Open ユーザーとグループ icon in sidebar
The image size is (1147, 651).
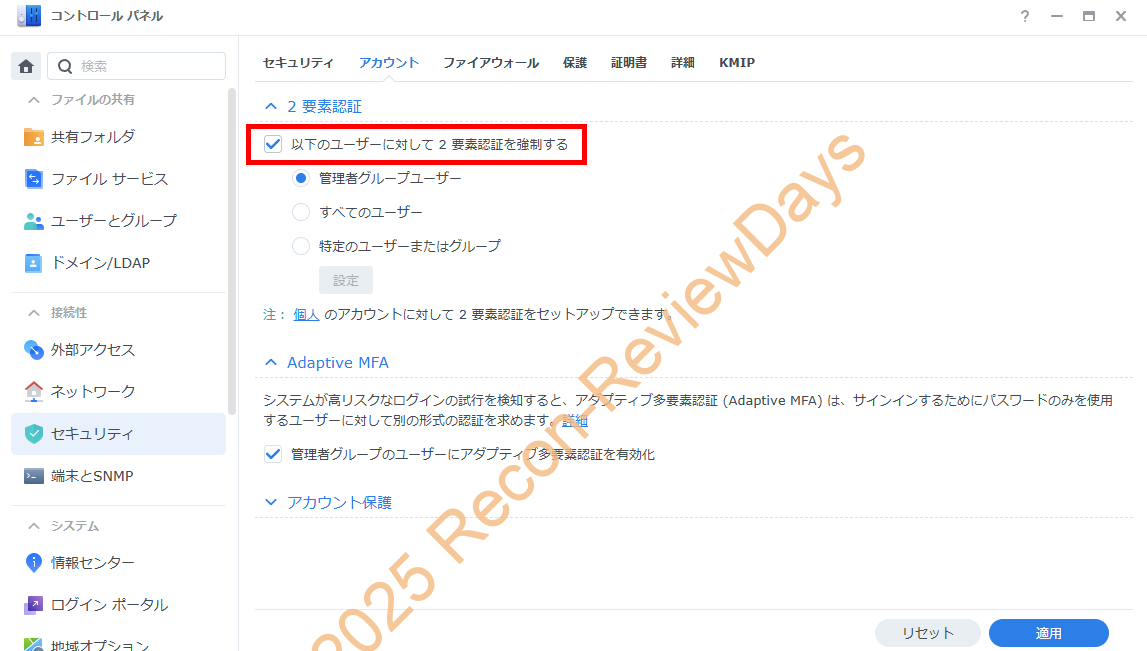[x=34, y=221]
